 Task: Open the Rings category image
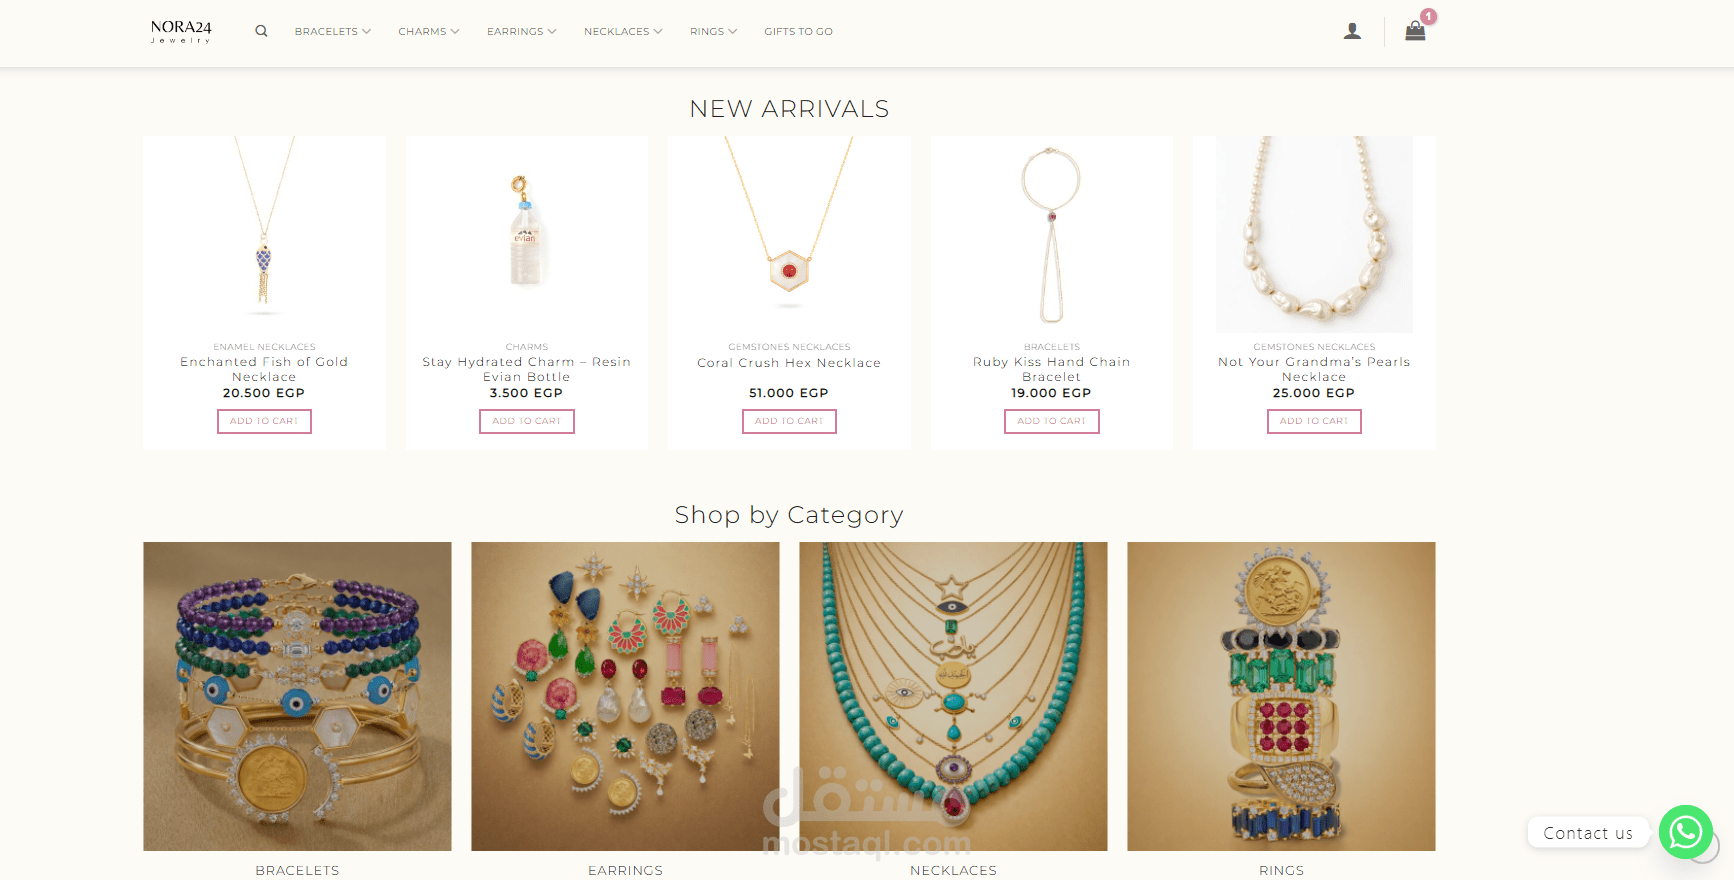click(1281, 696)
